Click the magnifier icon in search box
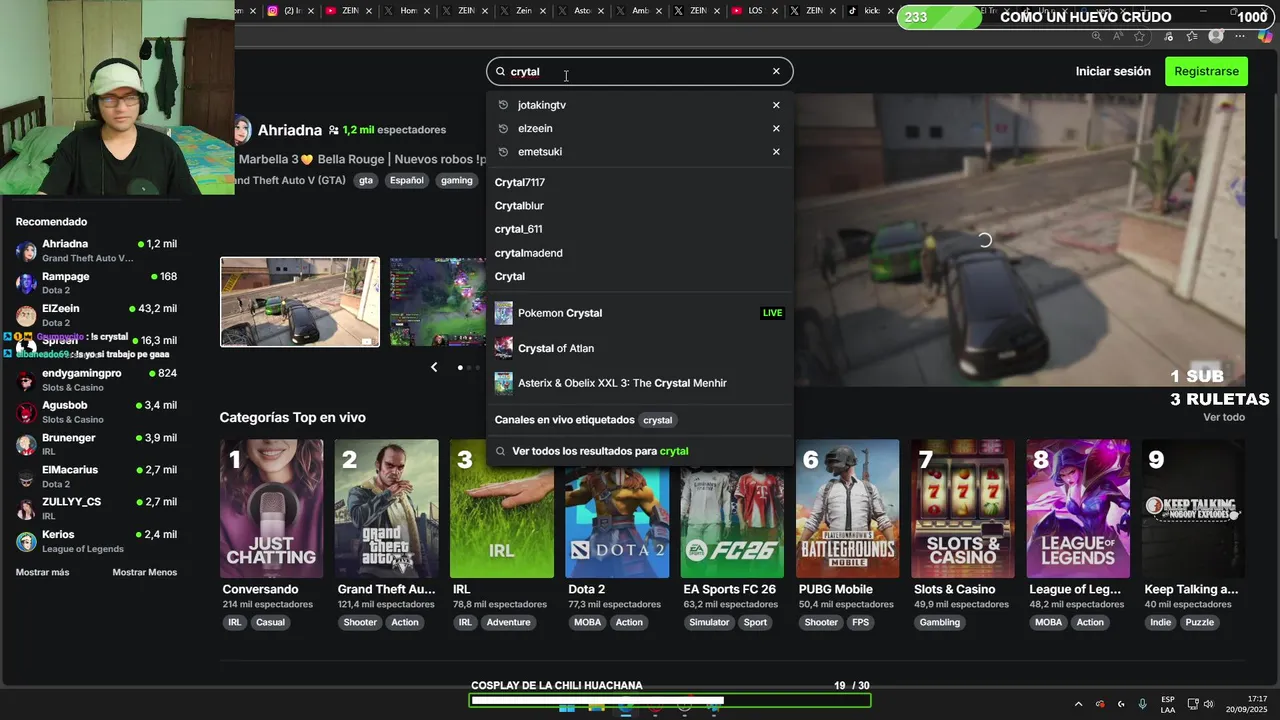Image resolution: width=1280 pixels, height=720 pixels. pos(501,71)
